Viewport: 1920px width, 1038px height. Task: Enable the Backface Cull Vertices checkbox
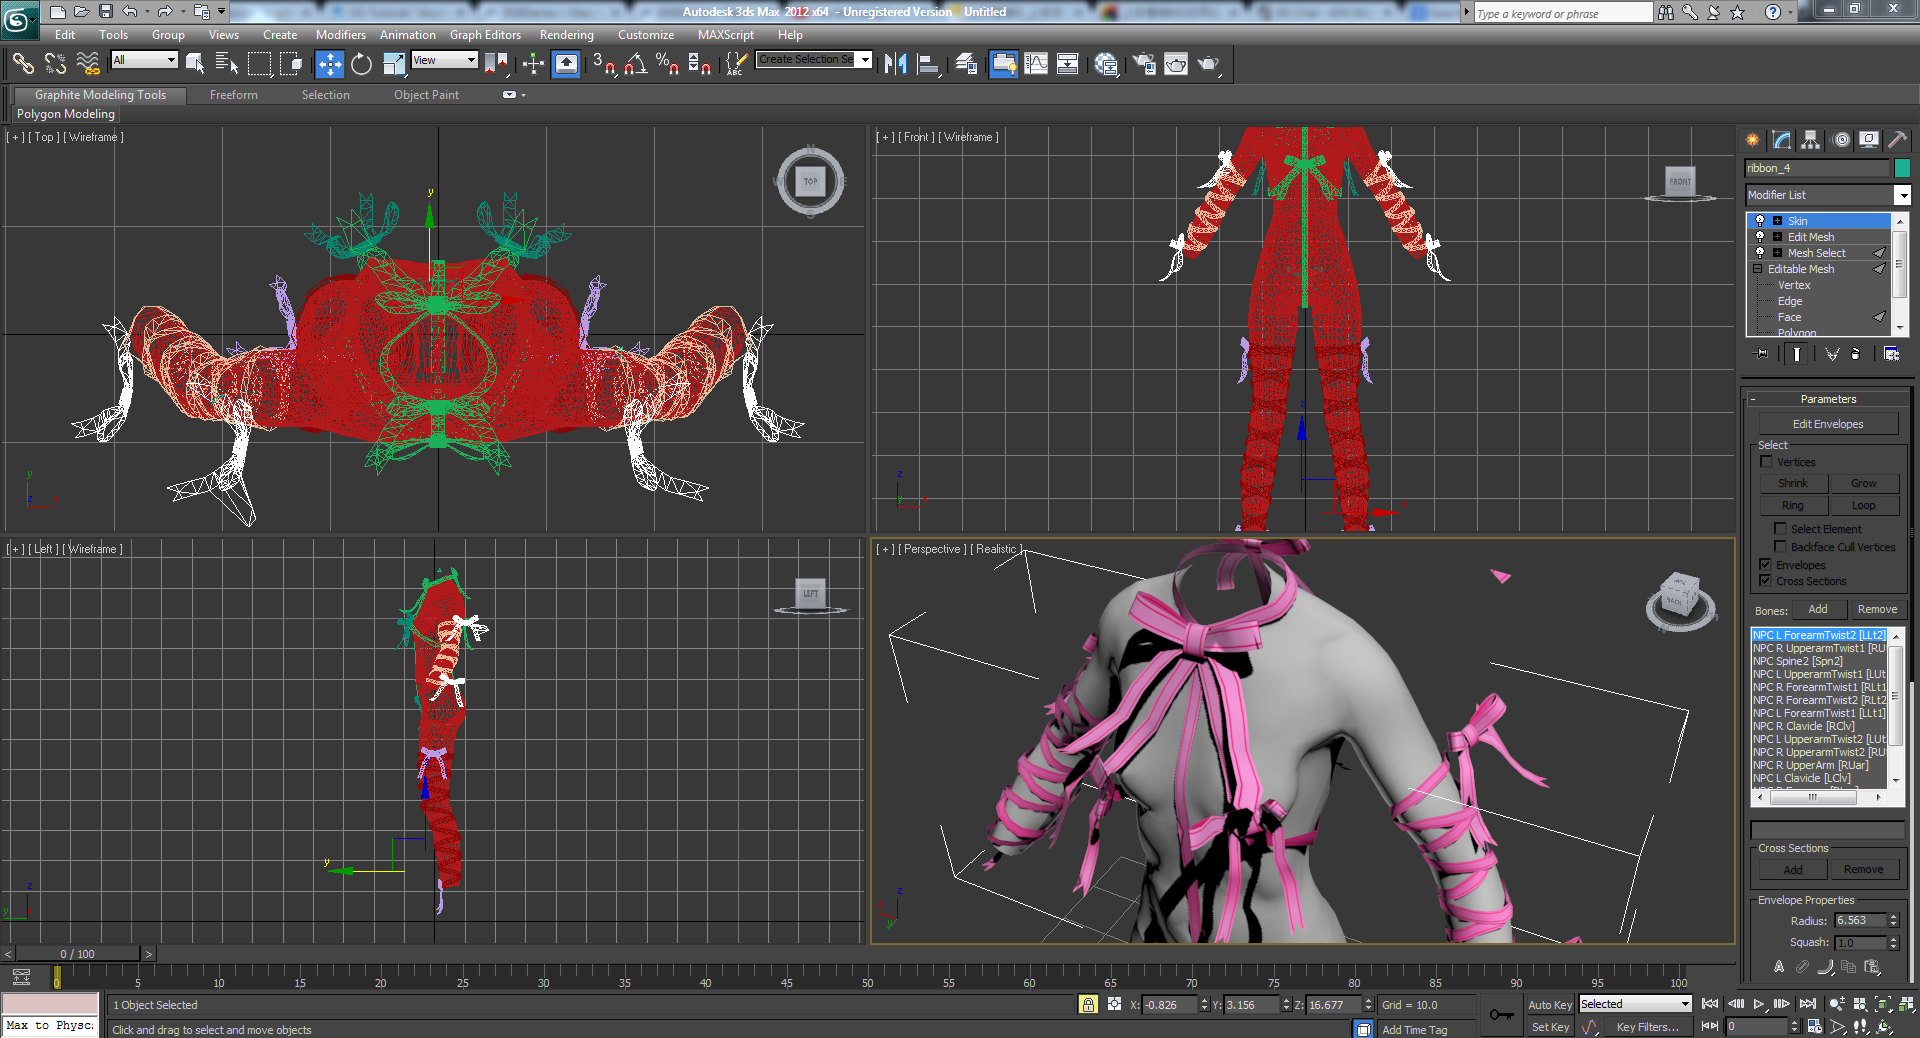tap(1780, 547)
